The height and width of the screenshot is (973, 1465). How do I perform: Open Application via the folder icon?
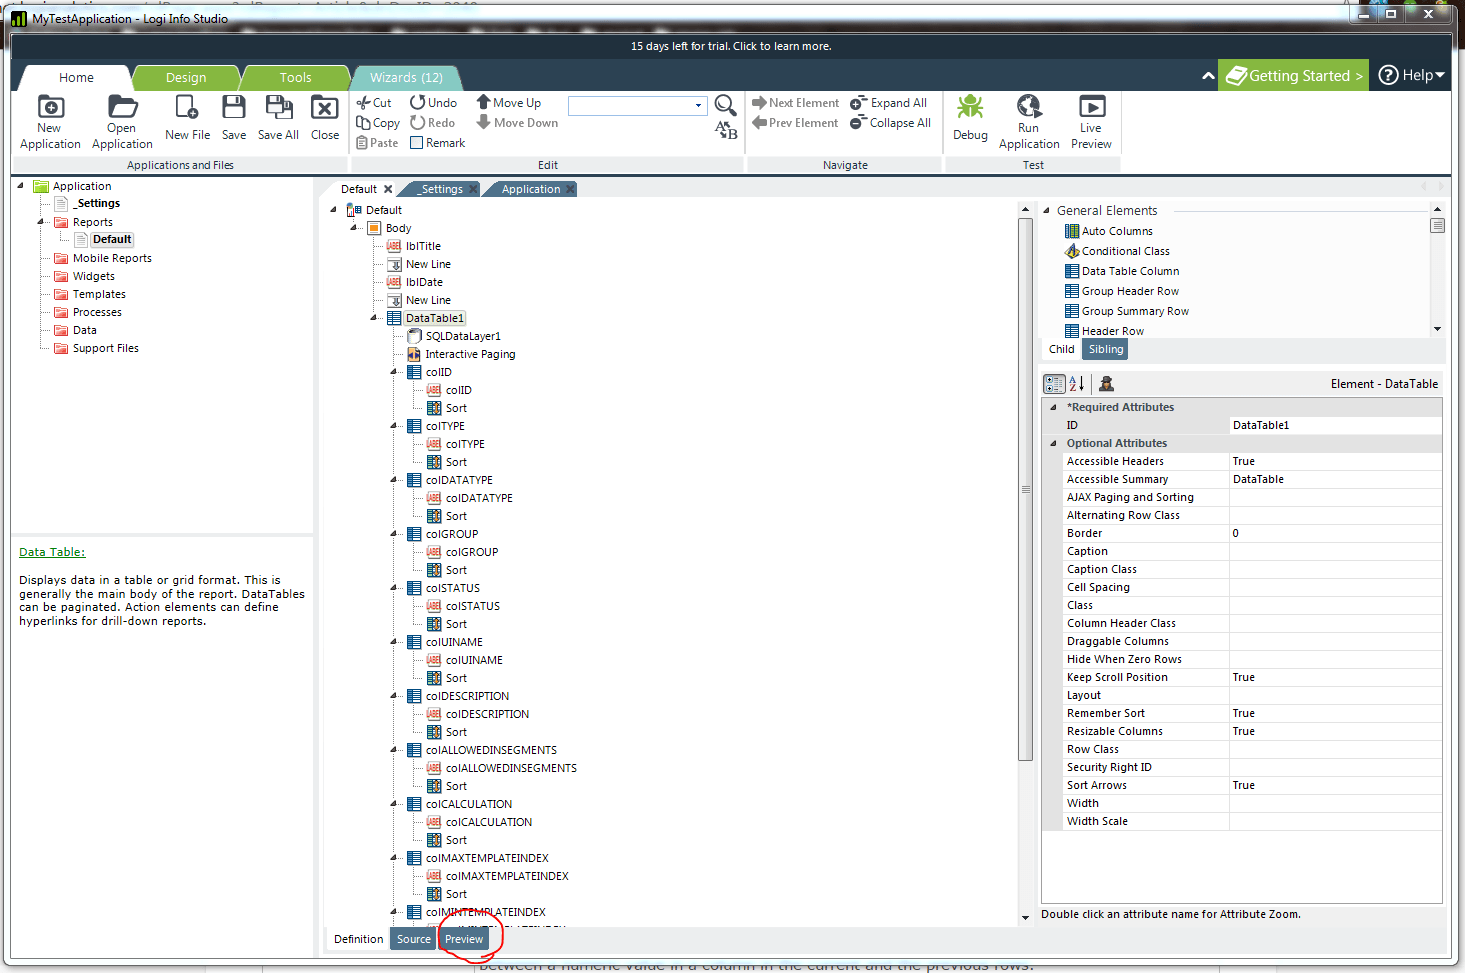122,107
